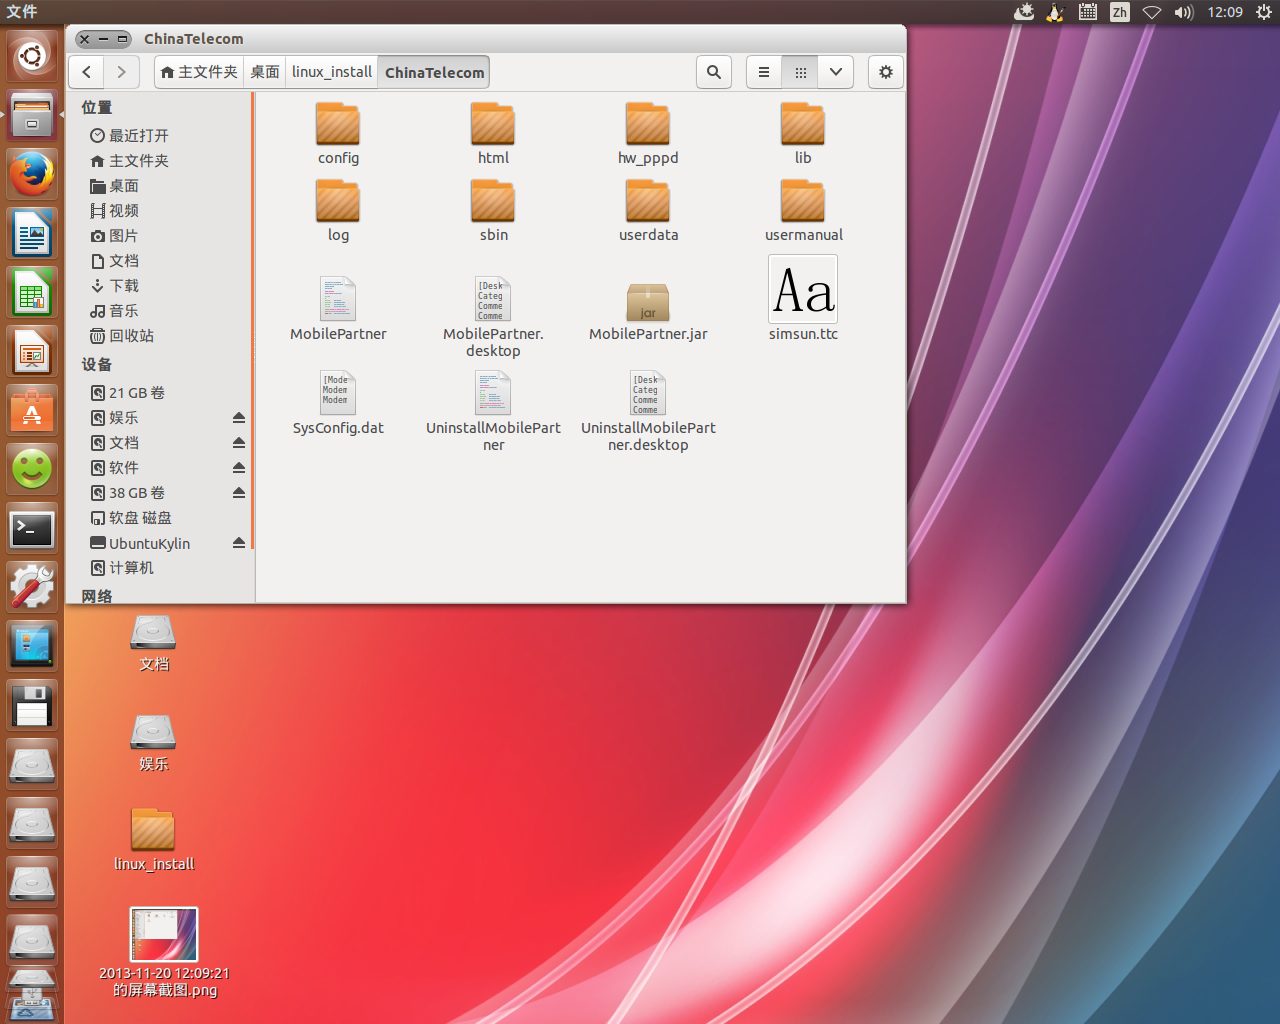Launch Firefox from the dock
Screen dimensions: 1280x1024
click(x=32, y=174)
